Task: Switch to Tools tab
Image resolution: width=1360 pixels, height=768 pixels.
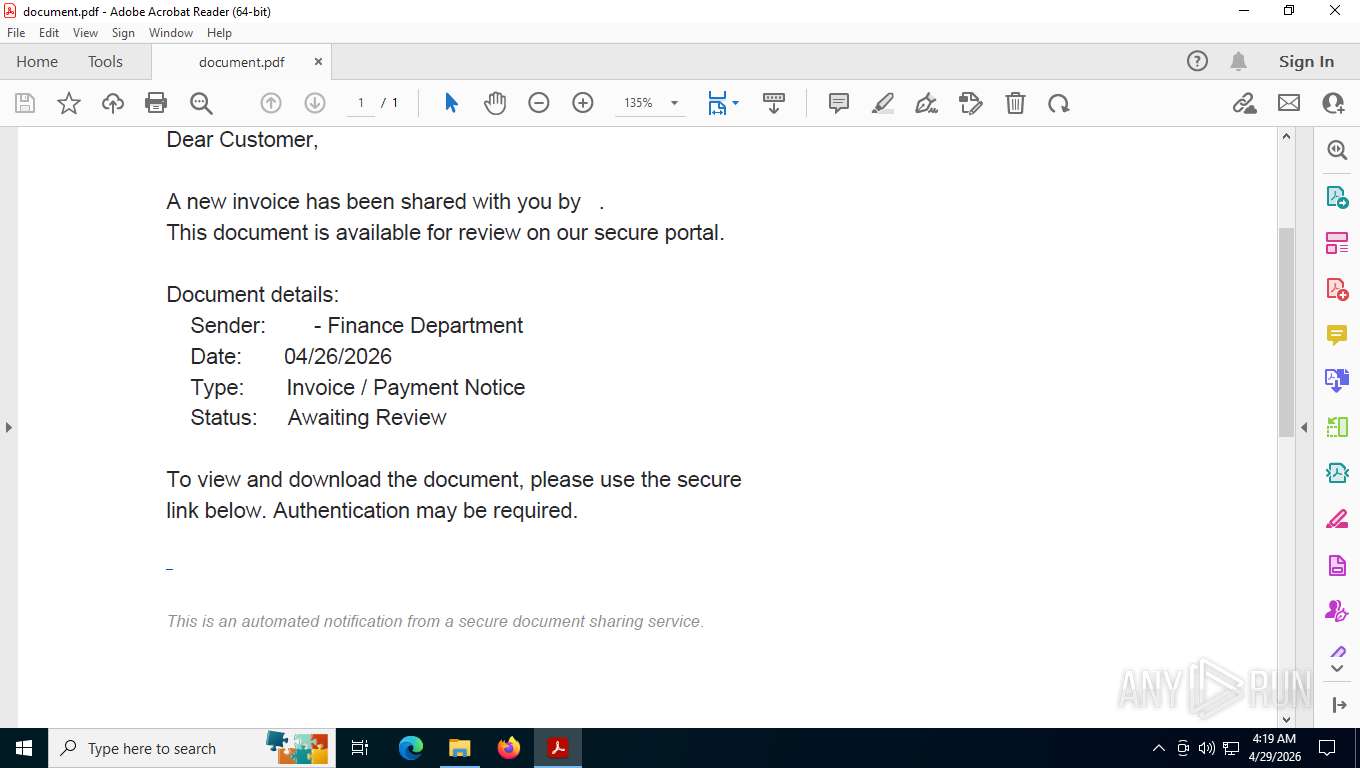Action: [105, 61]
